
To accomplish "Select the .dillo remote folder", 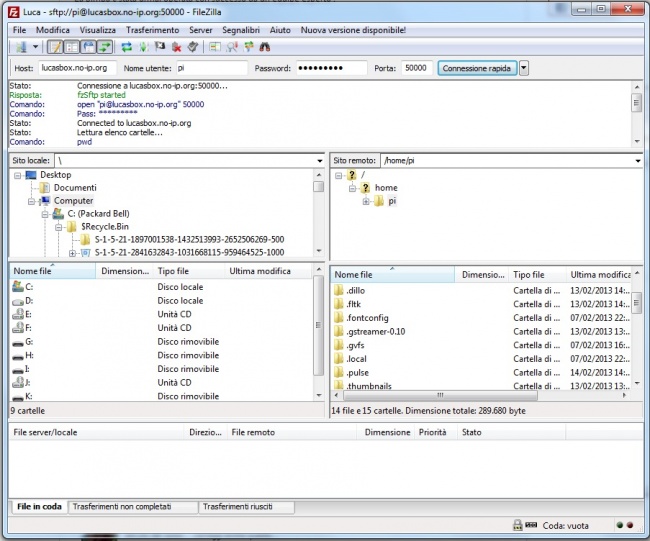I will (481, 291).
